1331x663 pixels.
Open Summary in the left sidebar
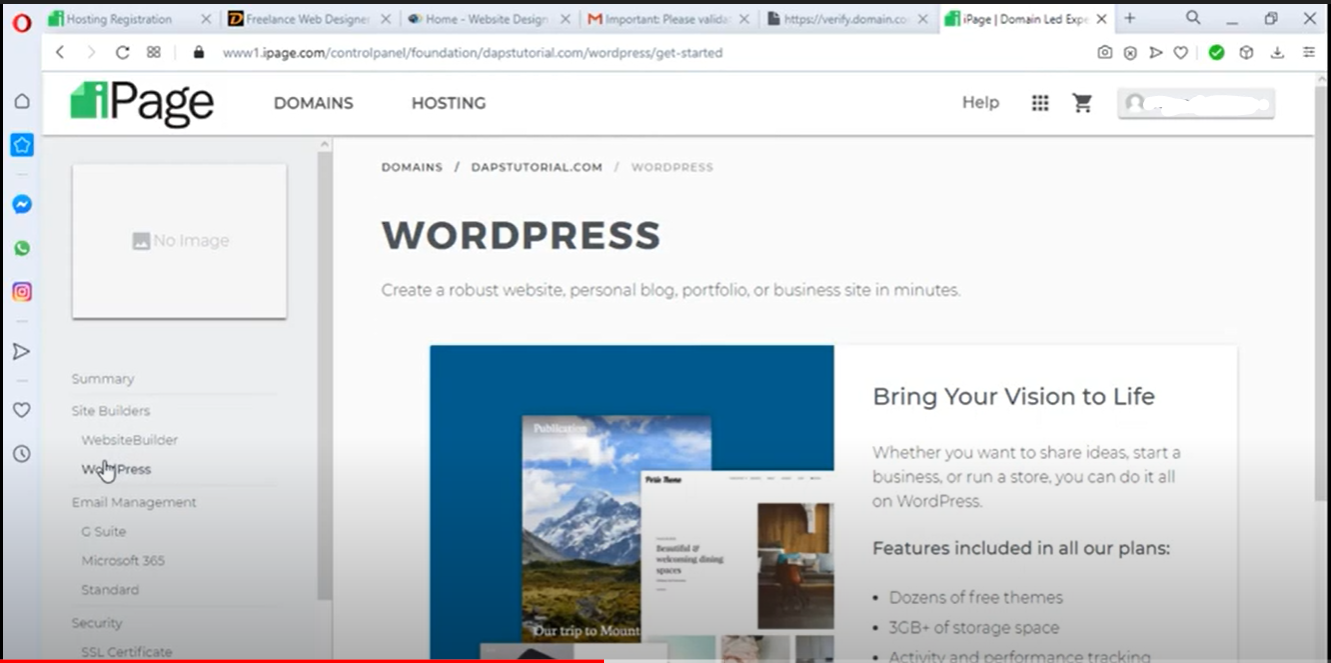(x=103, y=379)
